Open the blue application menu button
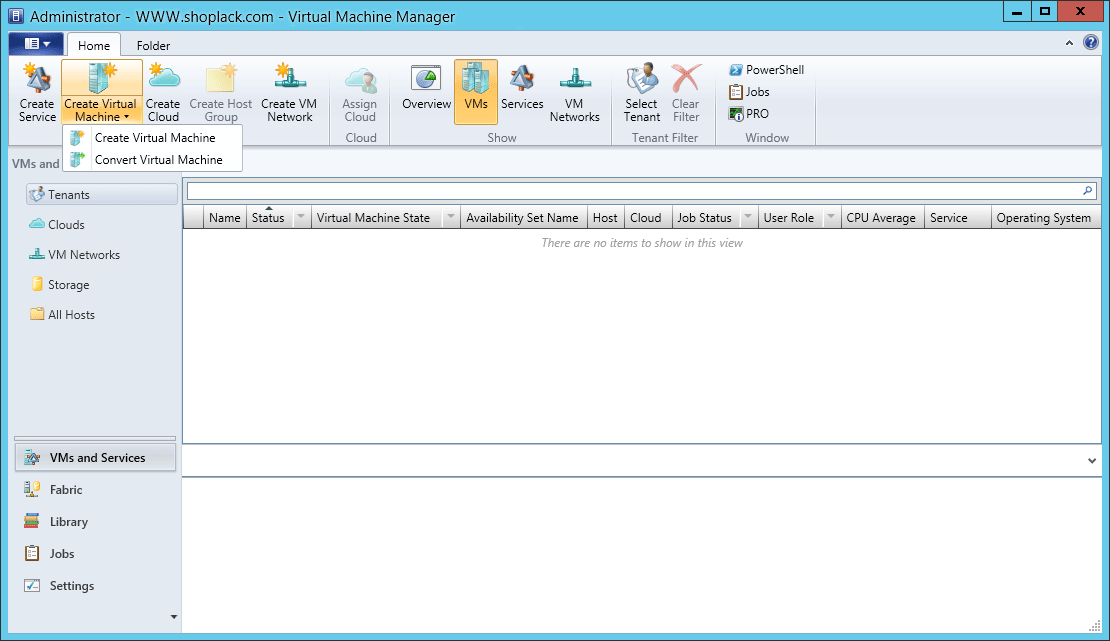The width and height of the screenshot is (1110, 641). [36, 44]
